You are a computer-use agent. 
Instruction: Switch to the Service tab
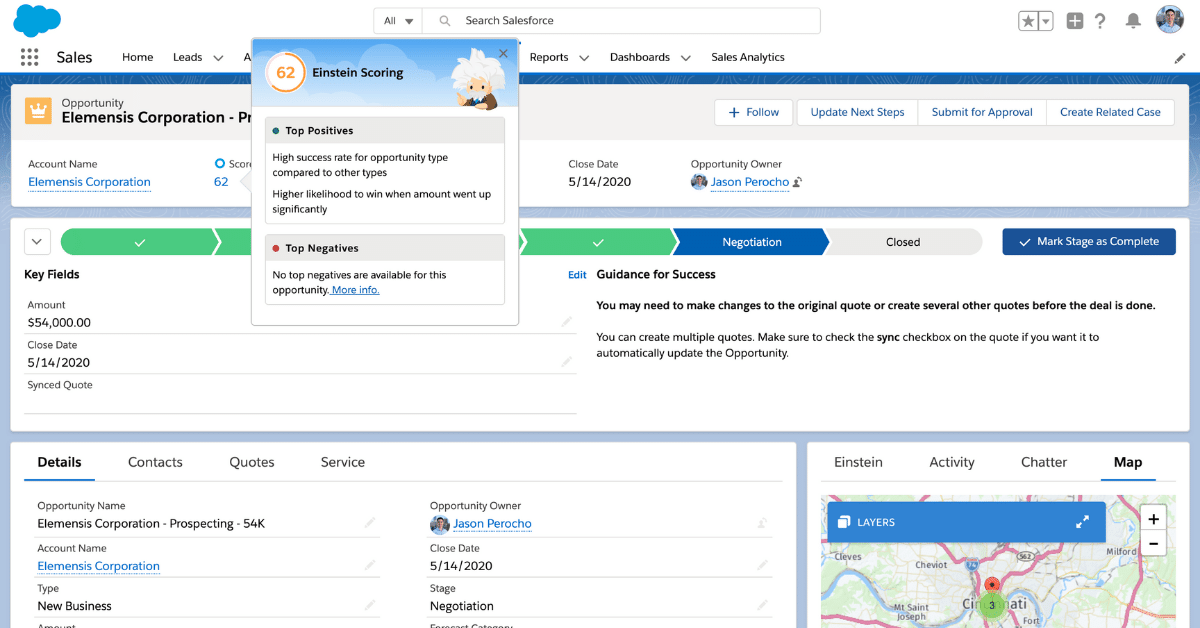pos(343,462)
